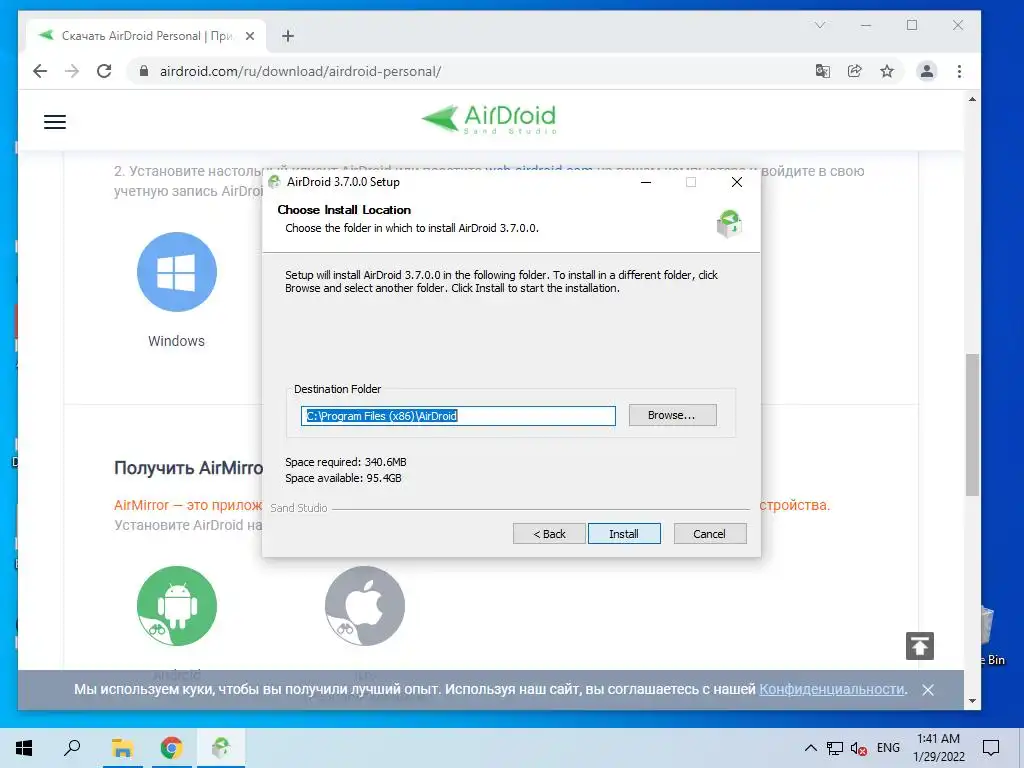Click the address bar URL
This screenshot has width=1024, height=768.
pyautogui.click(x=300, y=71)
